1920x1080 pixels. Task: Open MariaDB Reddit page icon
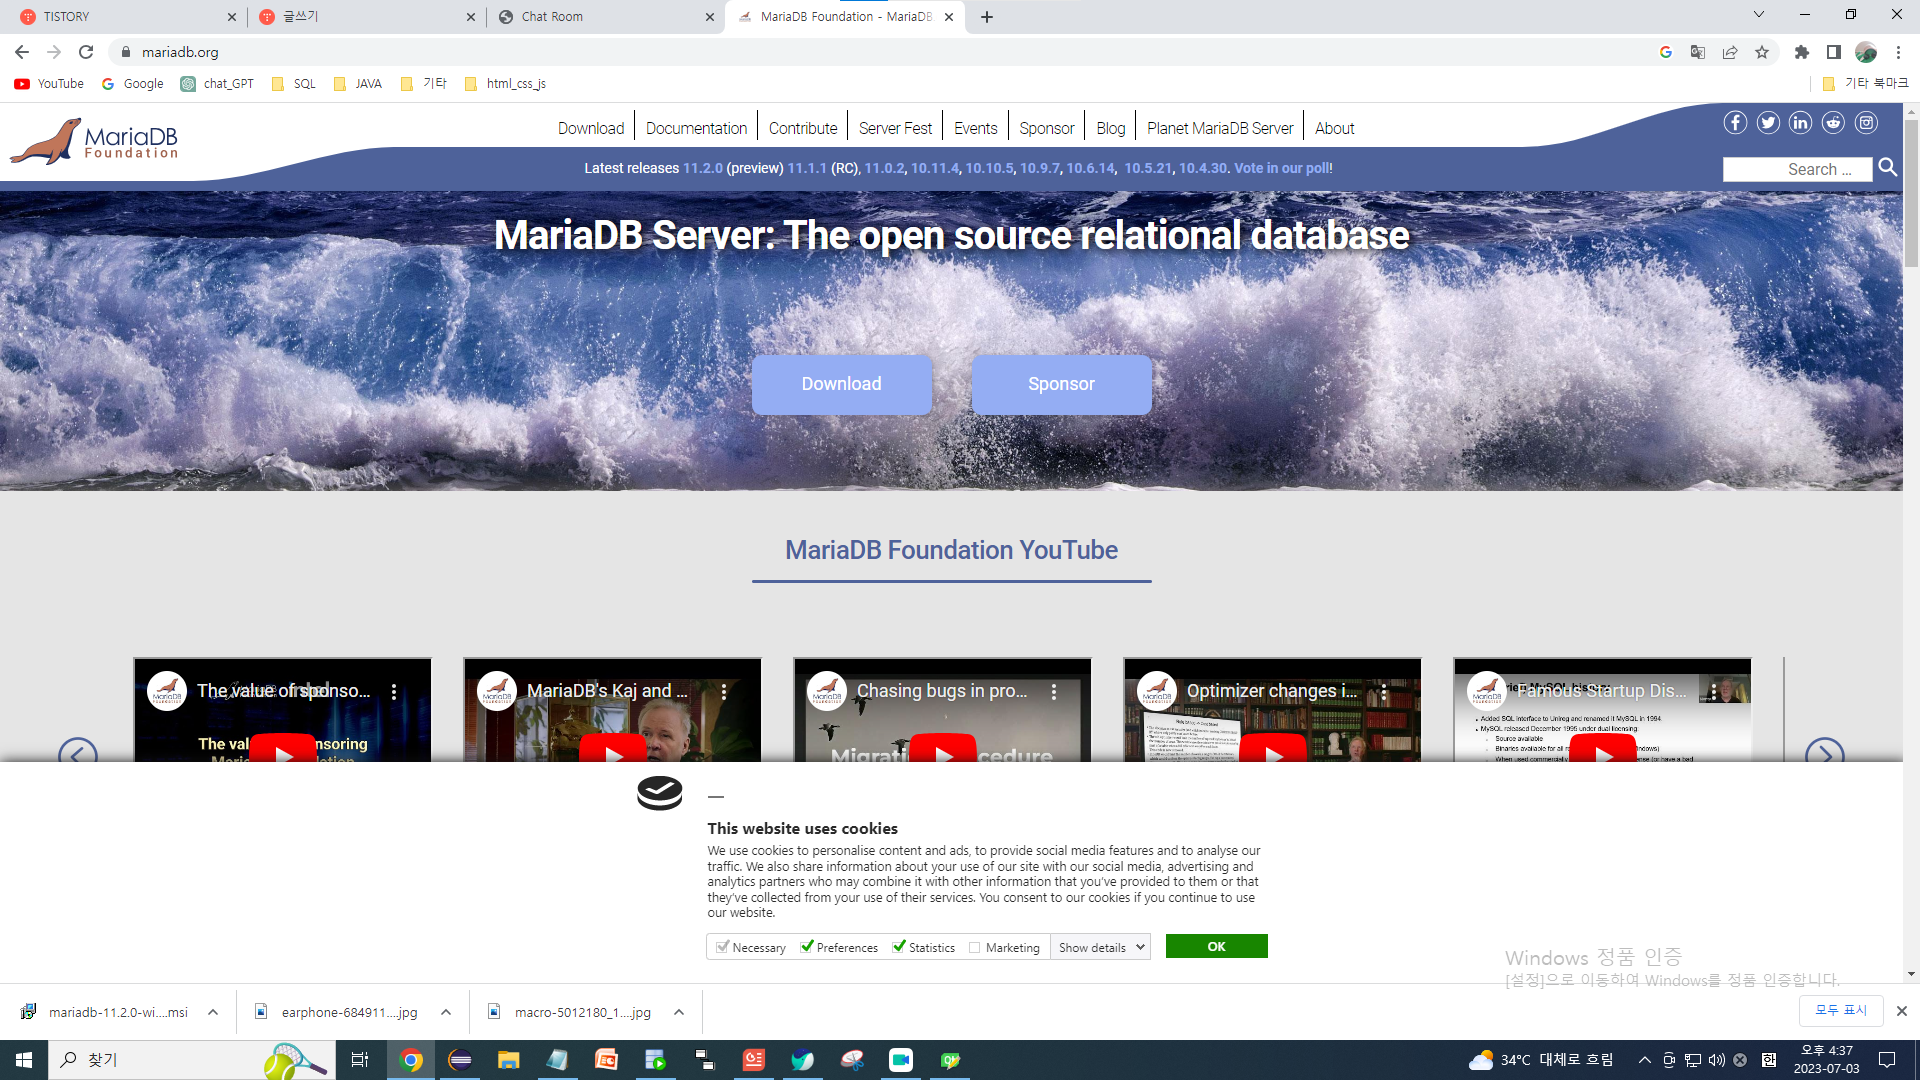[1833, 123]
